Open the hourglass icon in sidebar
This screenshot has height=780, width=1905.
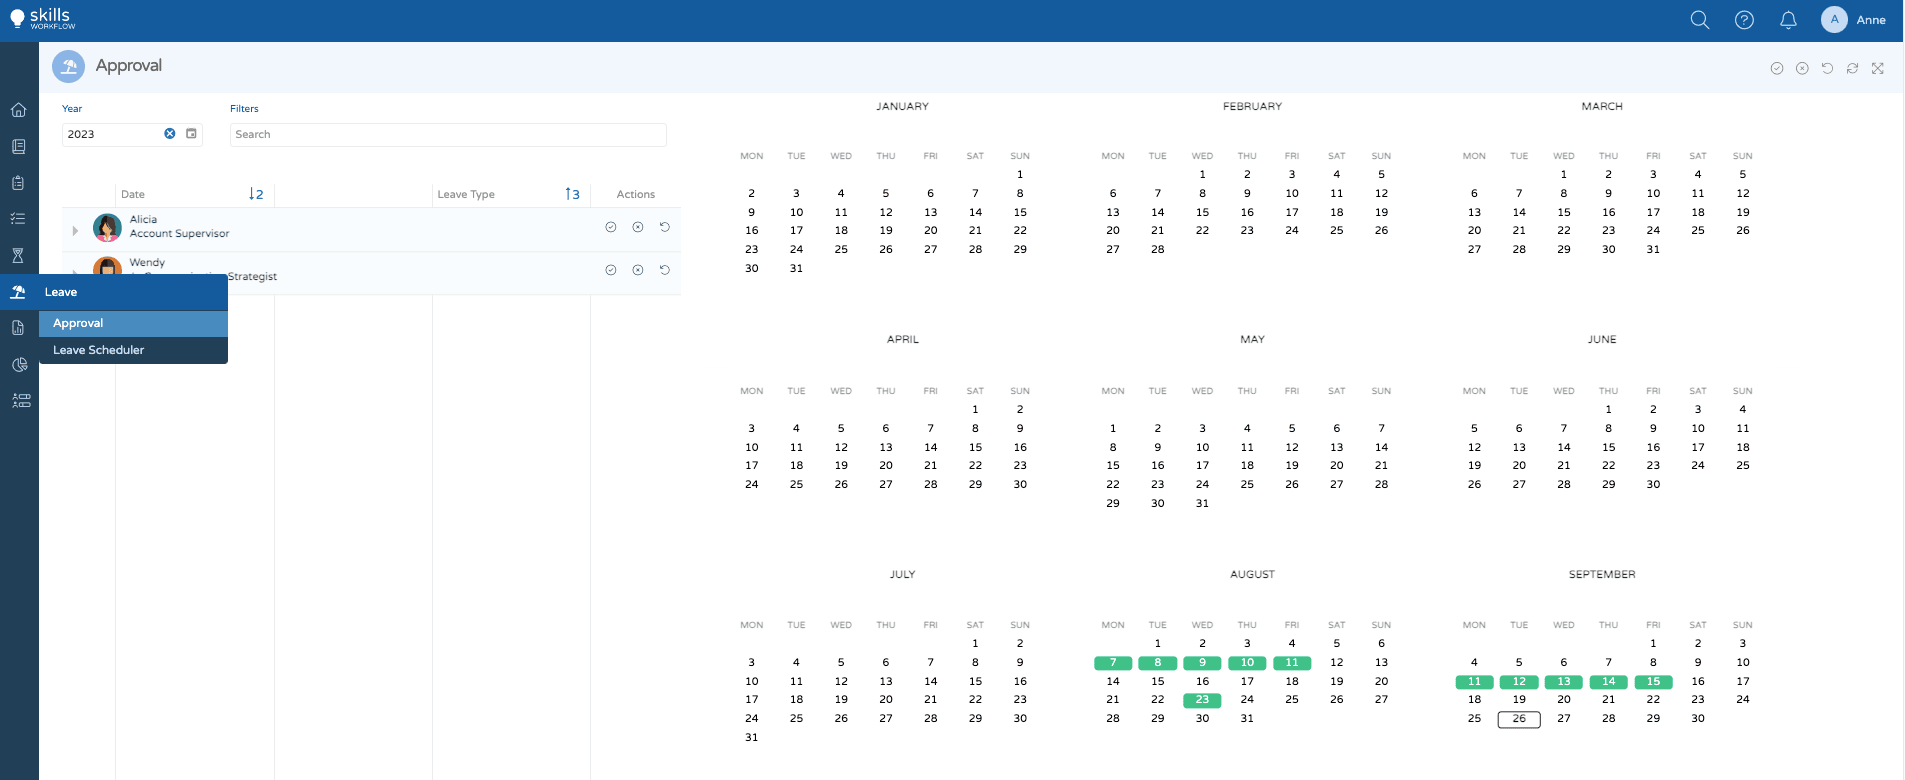point(18,256)
